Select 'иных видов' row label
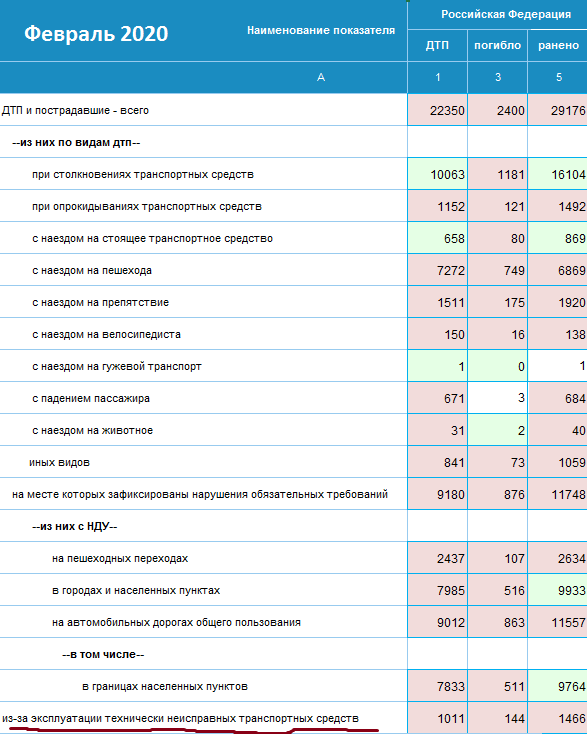This screenshot has width=587, height=734. click(x=59, y=462)
